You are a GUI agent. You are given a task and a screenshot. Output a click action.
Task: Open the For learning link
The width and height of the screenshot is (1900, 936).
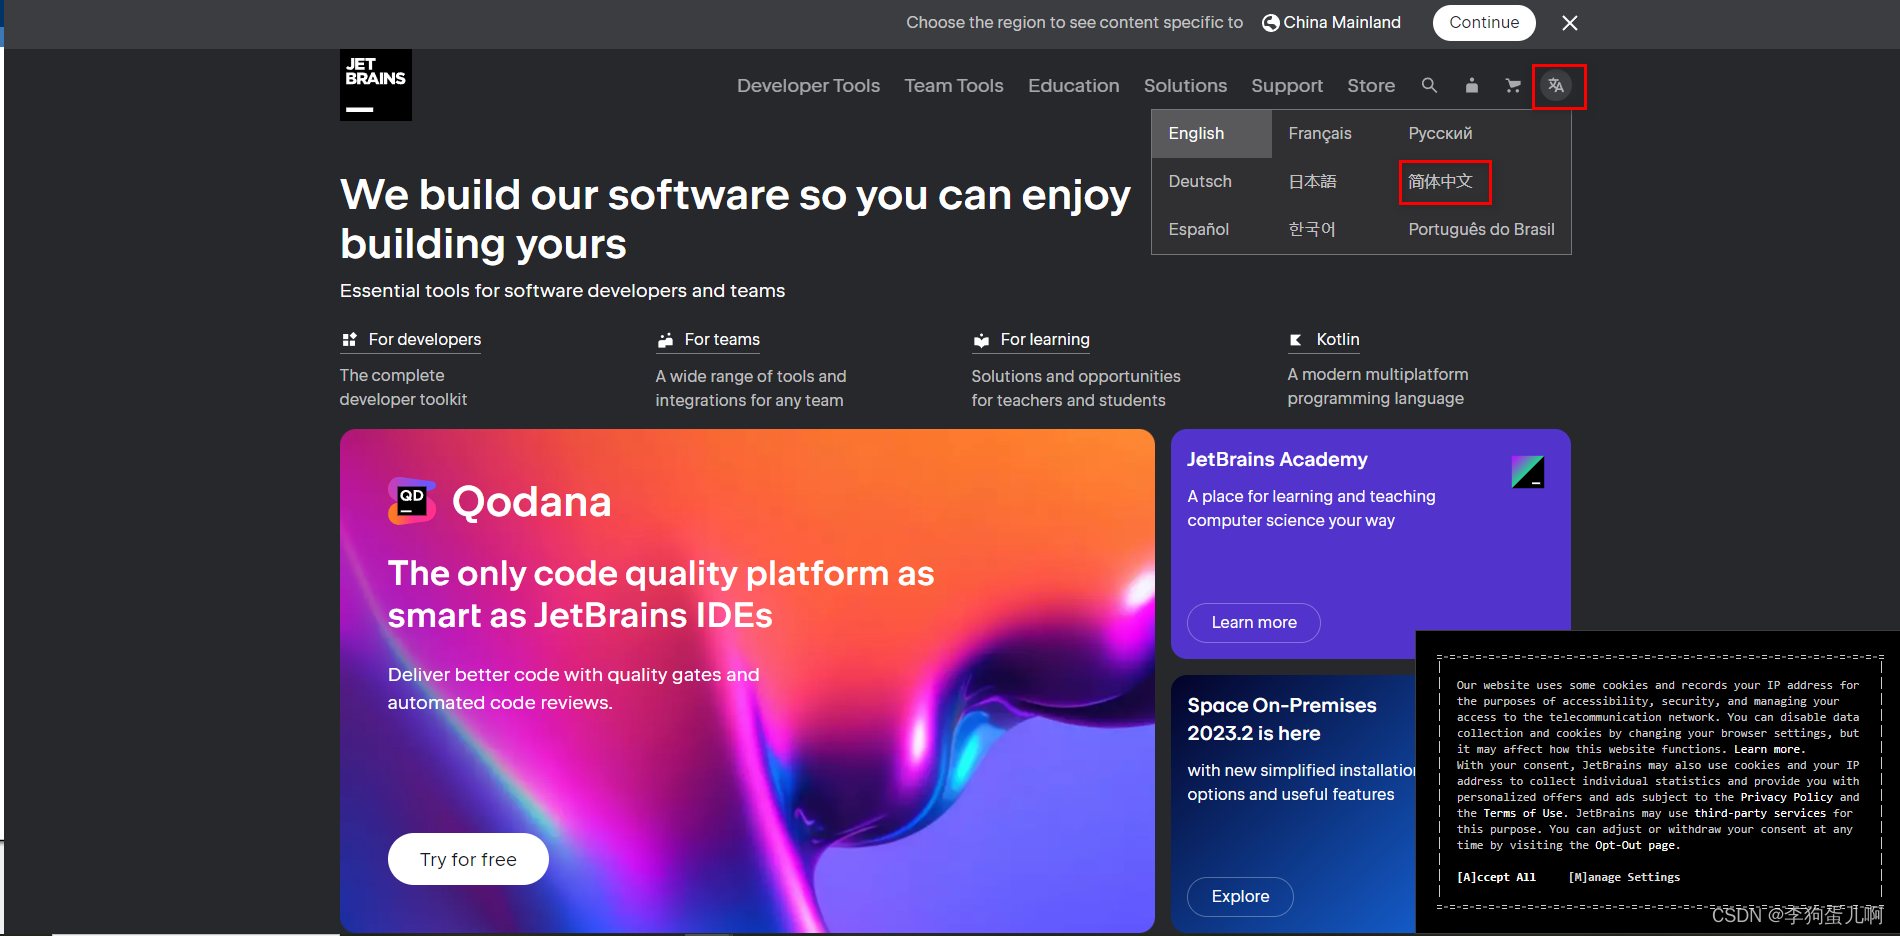click(x=1045, y=340)
